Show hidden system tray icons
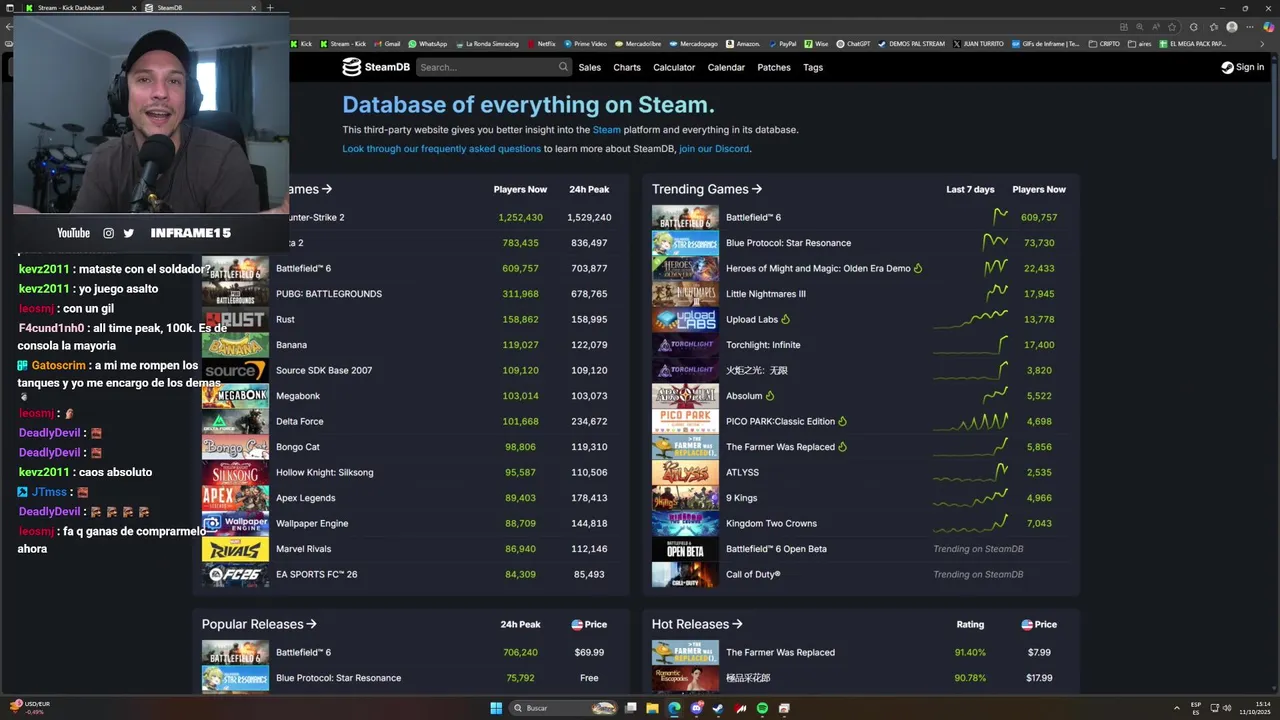Screen dimensions: 1280x720 1176,708
